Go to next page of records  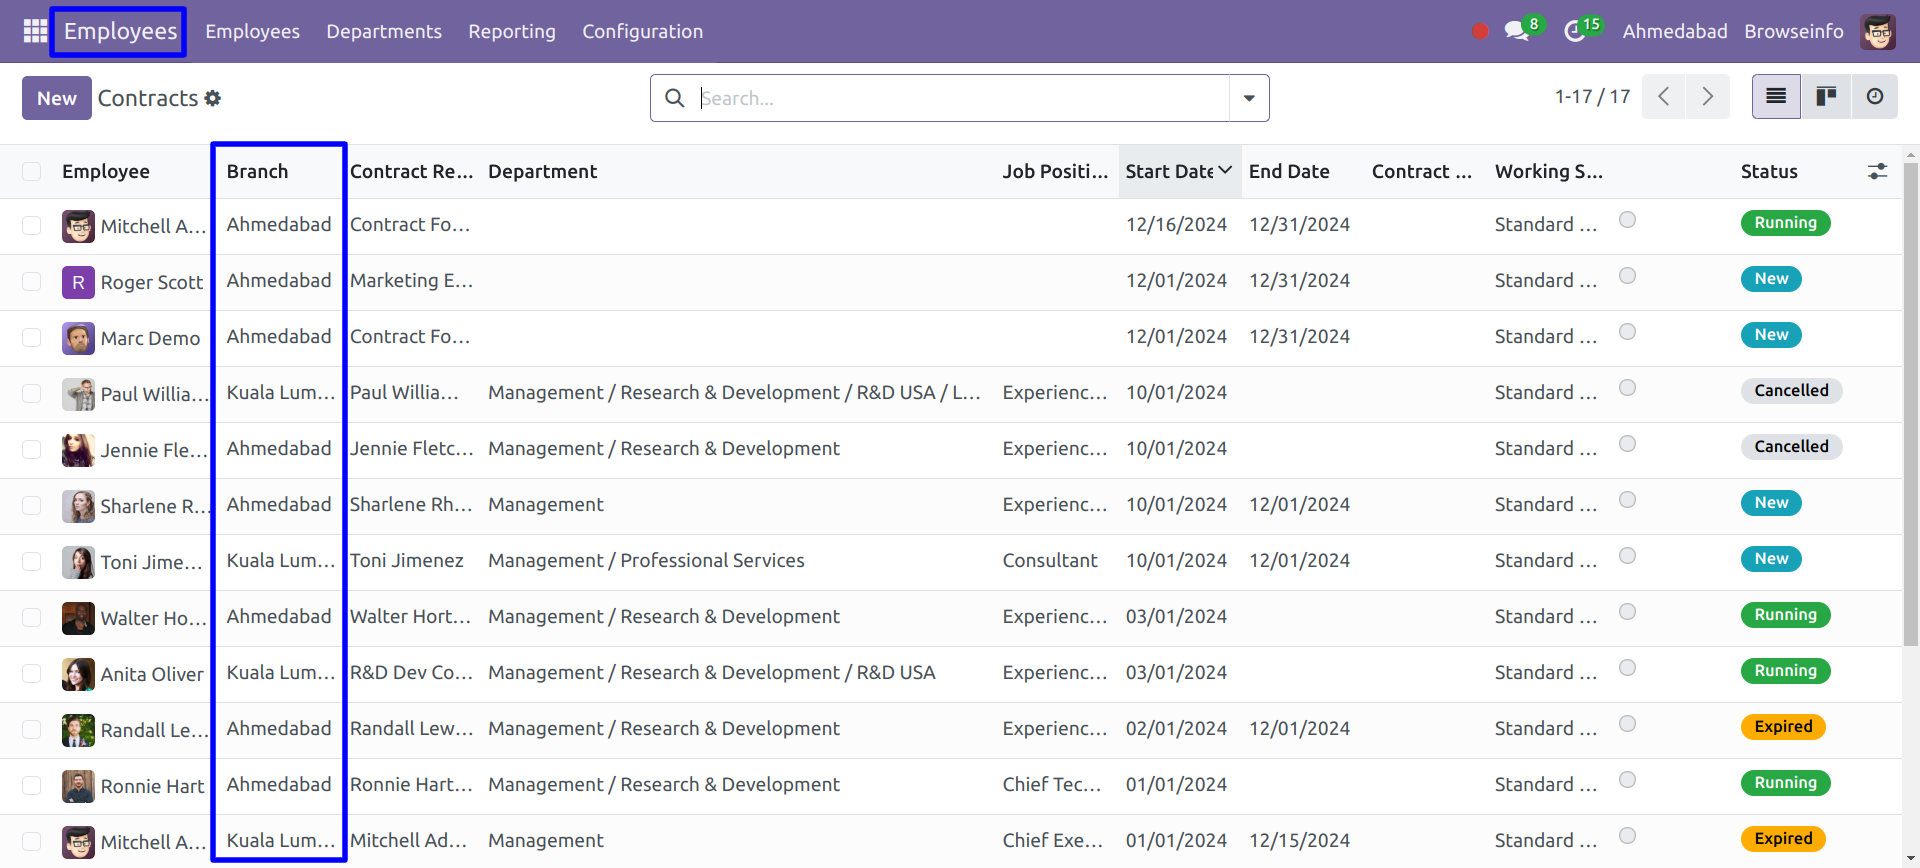pyautogui.click(x=1707, y=97)
